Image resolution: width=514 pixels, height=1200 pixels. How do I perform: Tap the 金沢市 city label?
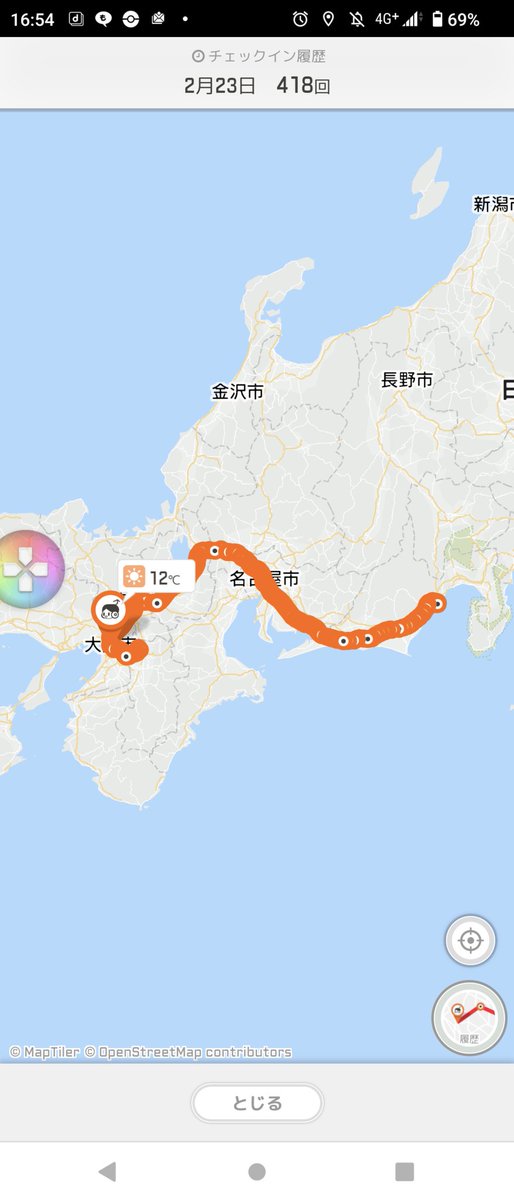[238, 392]
